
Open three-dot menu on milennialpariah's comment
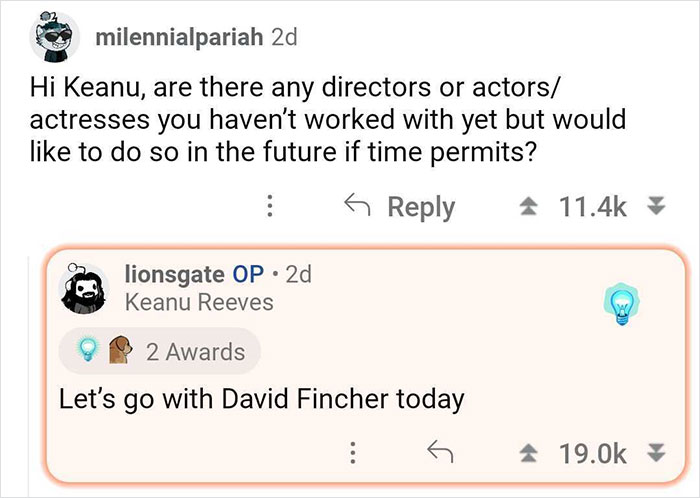tap(268, 207)
